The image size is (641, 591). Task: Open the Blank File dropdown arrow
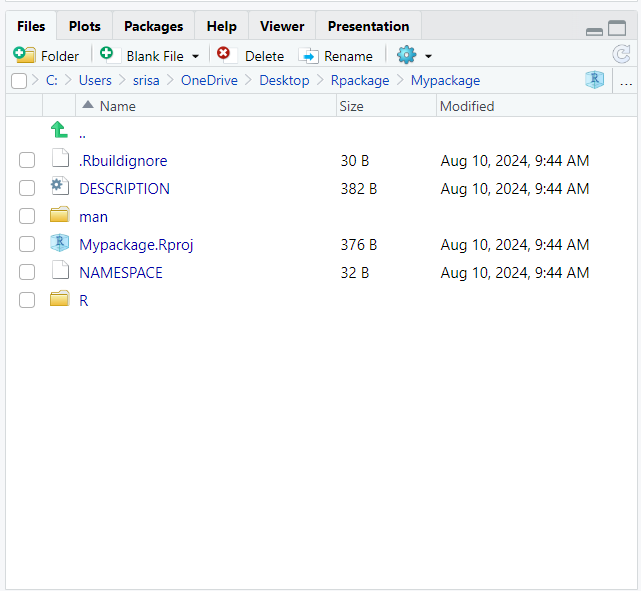pos(195,56)
